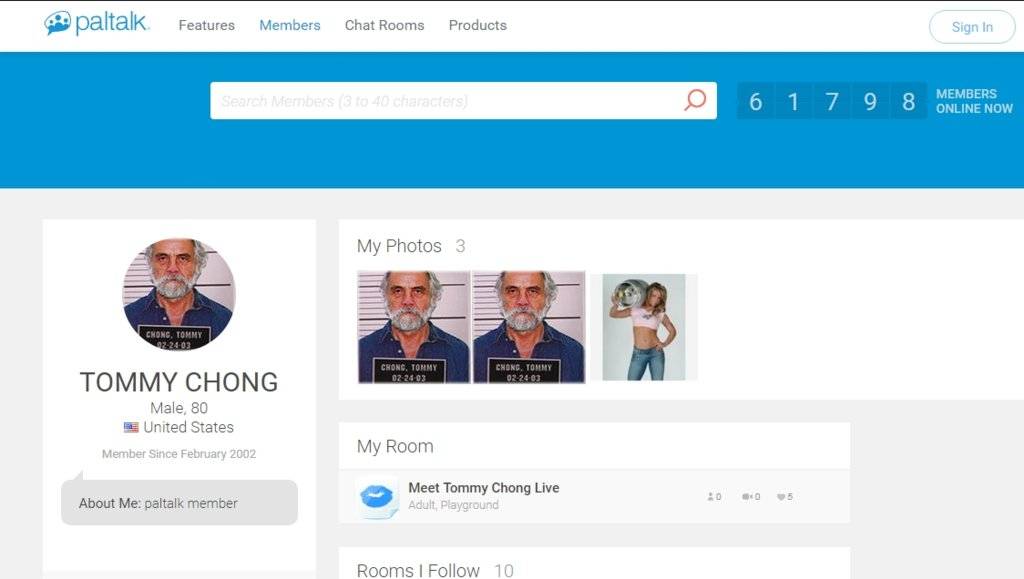The height and width of the screenshot is (579, 1024).
Task: Click Tommy Chong's circular profile picture
Action: [179, 293]
